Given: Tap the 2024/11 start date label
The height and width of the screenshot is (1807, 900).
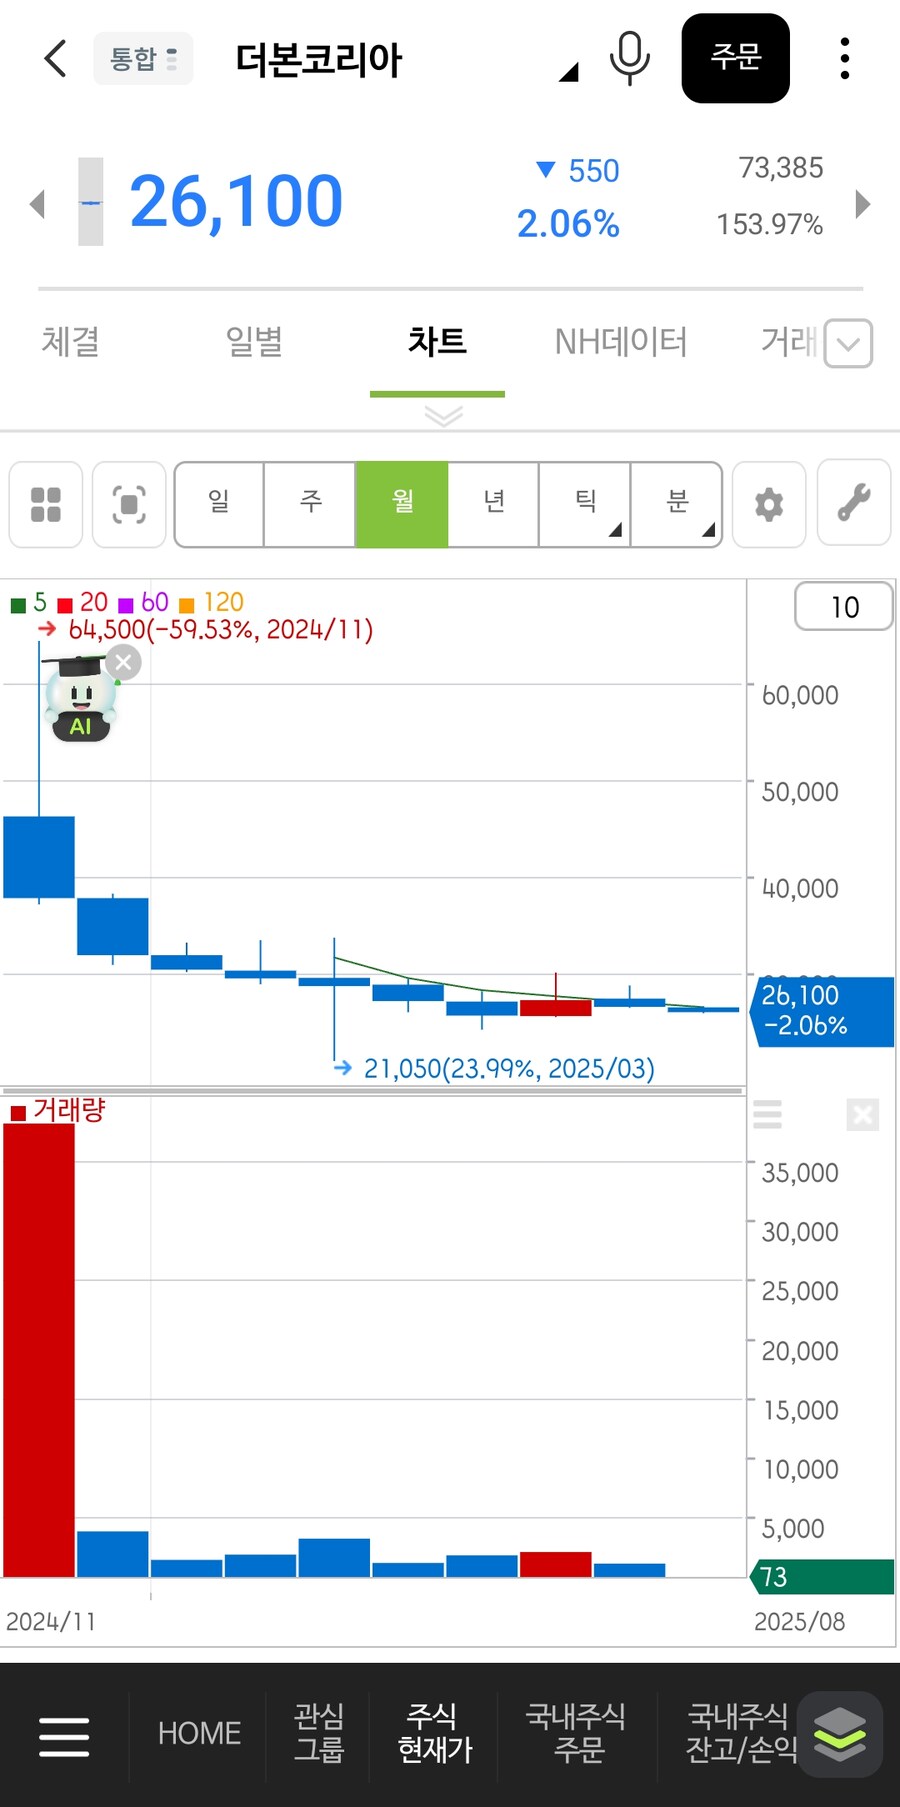Looking at the screenshot, I should [51, 1621].
